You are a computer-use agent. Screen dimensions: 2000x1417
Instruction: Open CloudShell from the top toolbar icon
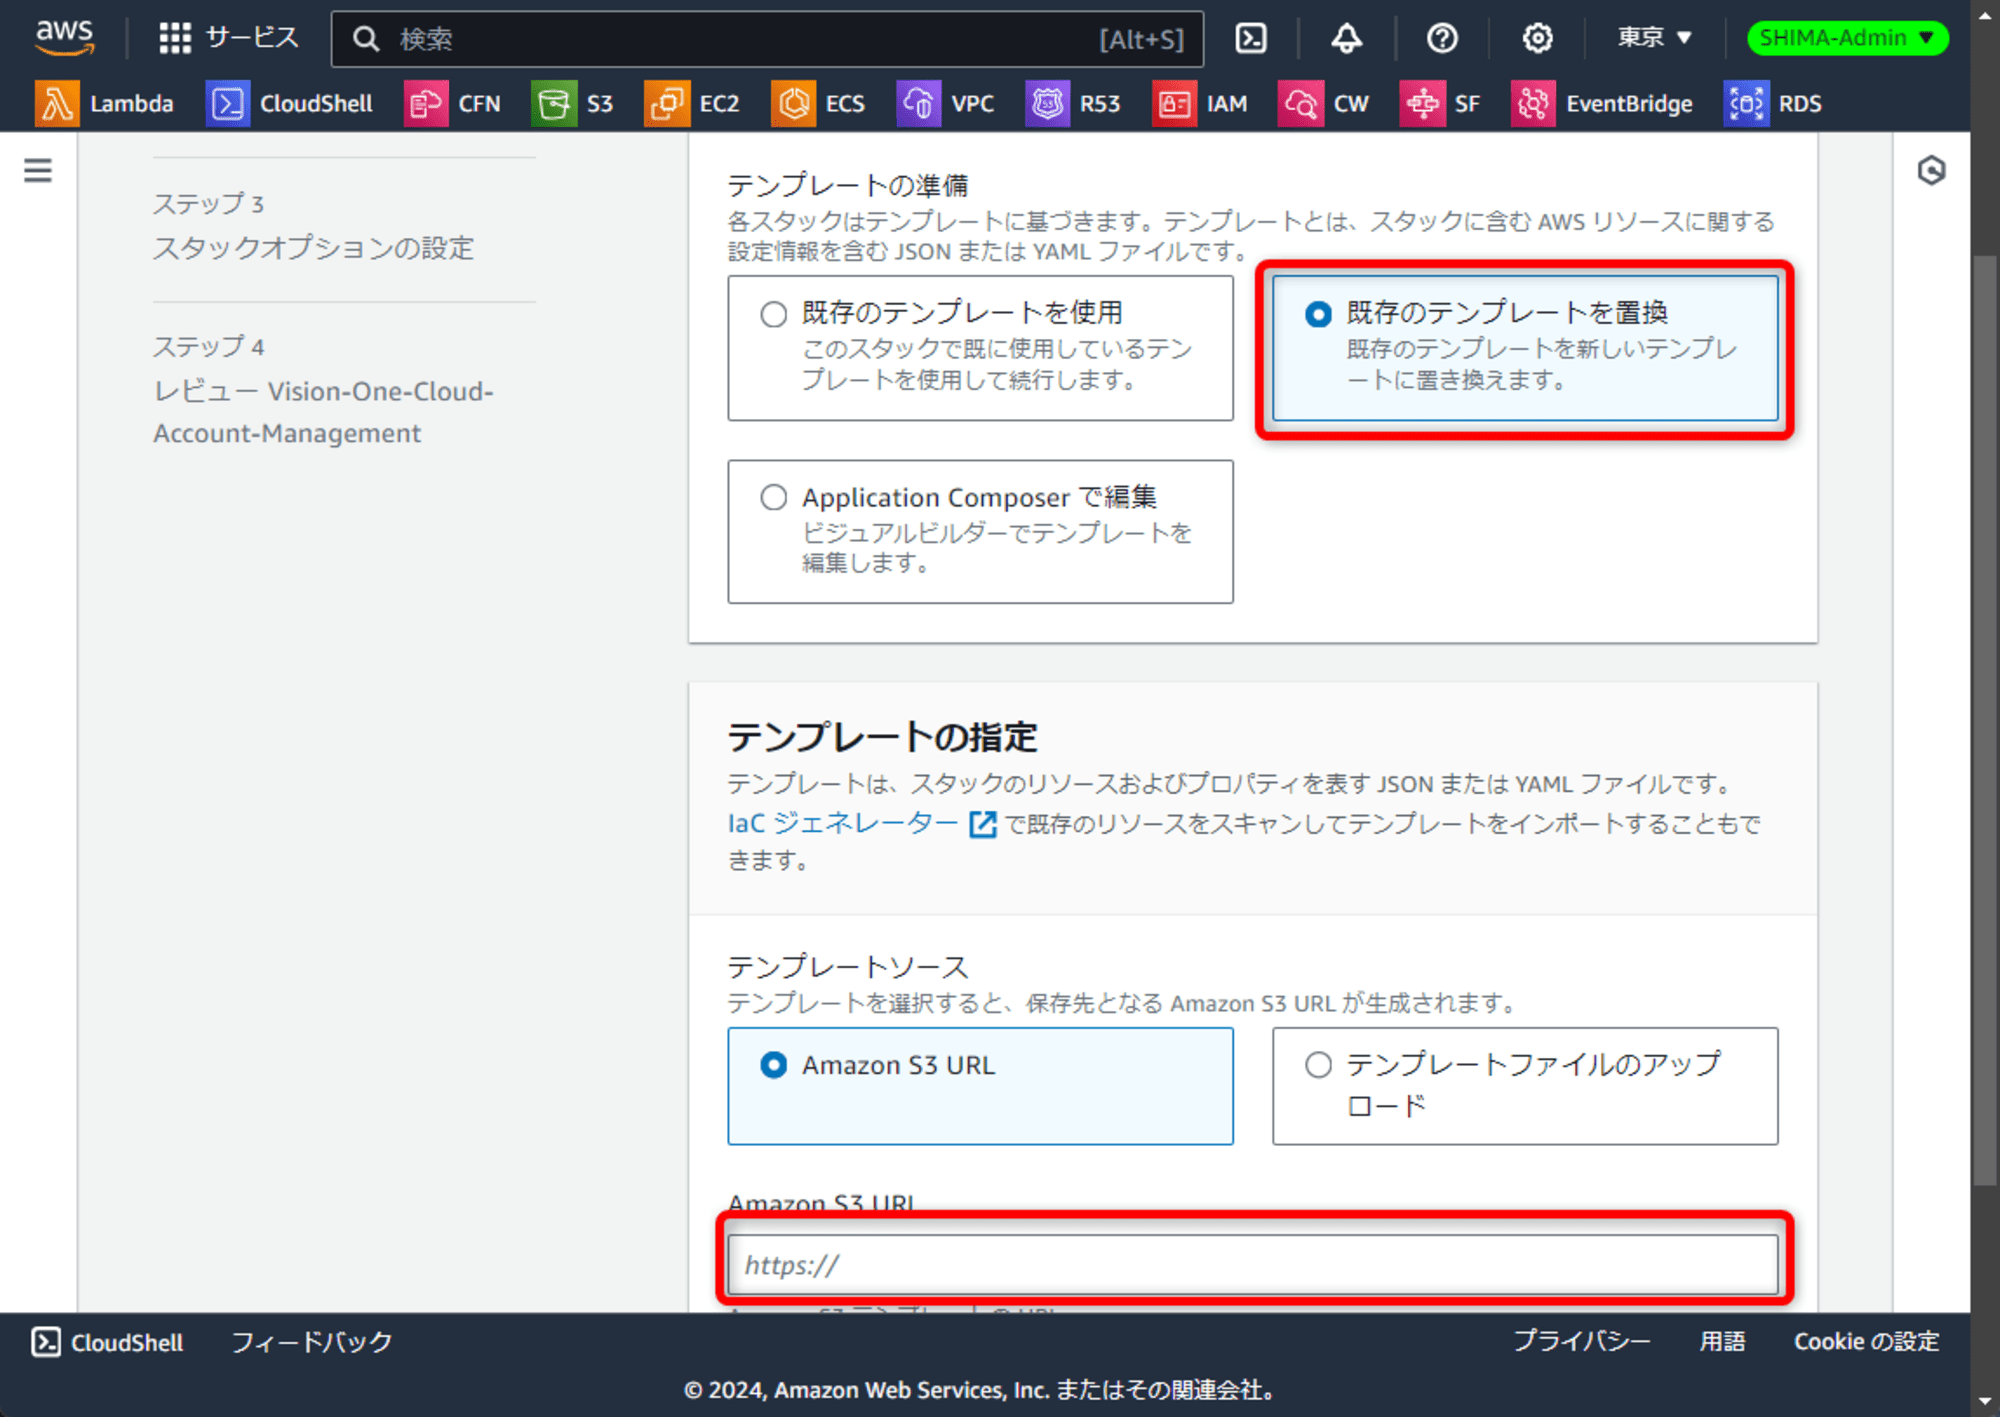[1251, 38]
